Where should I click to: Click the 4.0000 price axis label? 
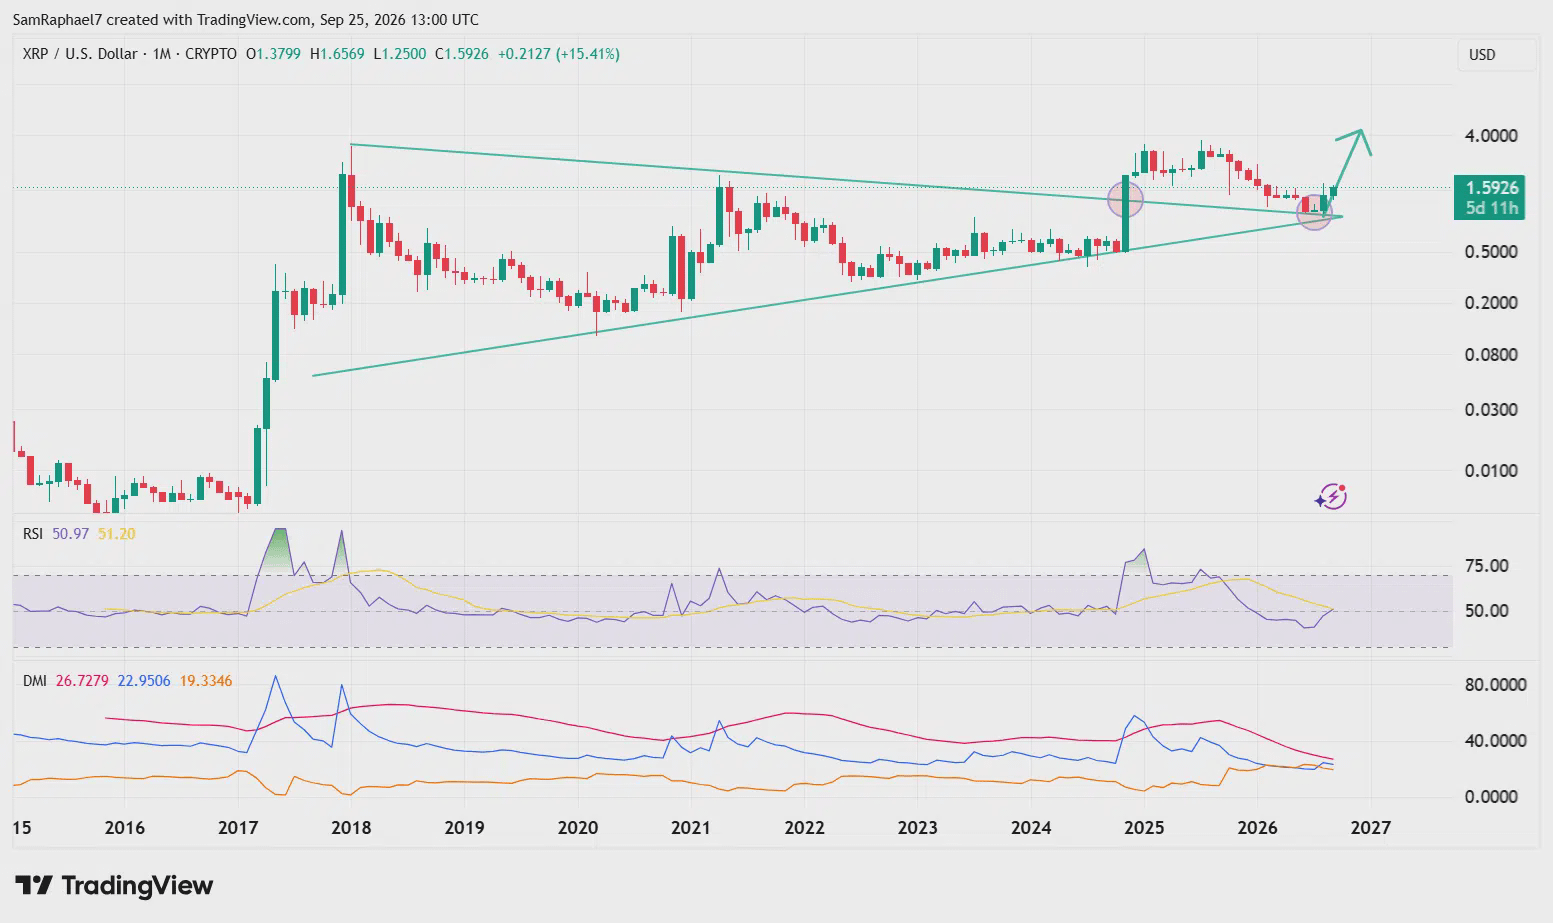pos(1491,136)
